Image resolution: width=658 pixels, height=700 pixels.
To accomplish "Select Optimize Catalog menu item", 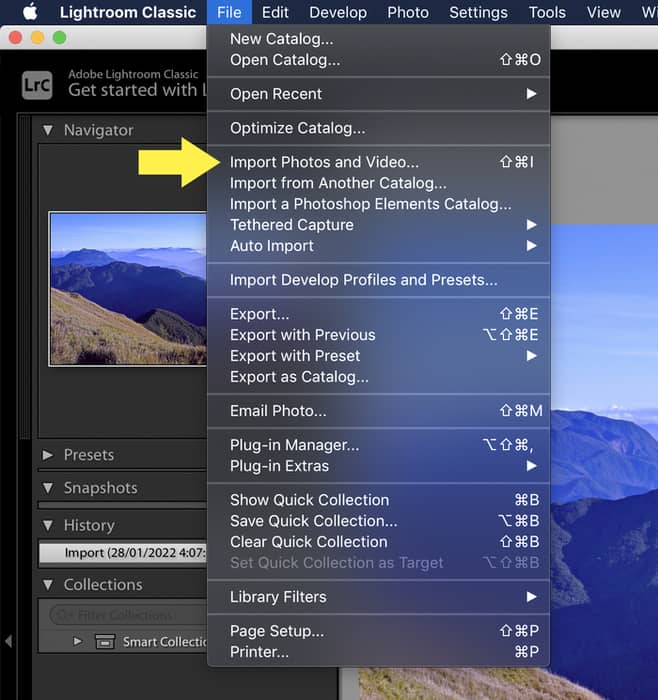I will pyautogui.click(x=379, y=128).
